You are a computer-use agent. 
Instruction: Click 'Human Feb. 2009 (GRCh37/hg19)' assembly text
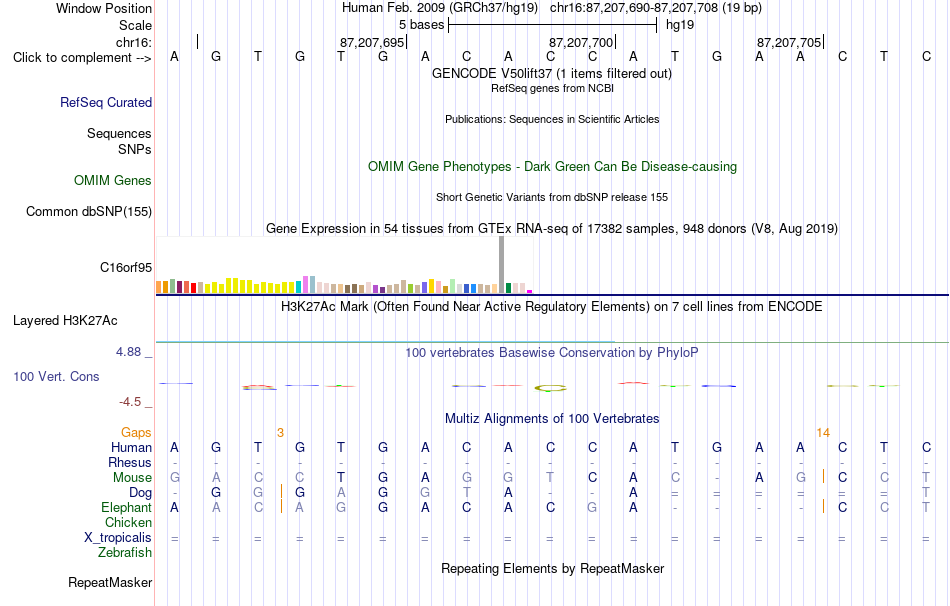pyautogui.click(x=440, y=8)
